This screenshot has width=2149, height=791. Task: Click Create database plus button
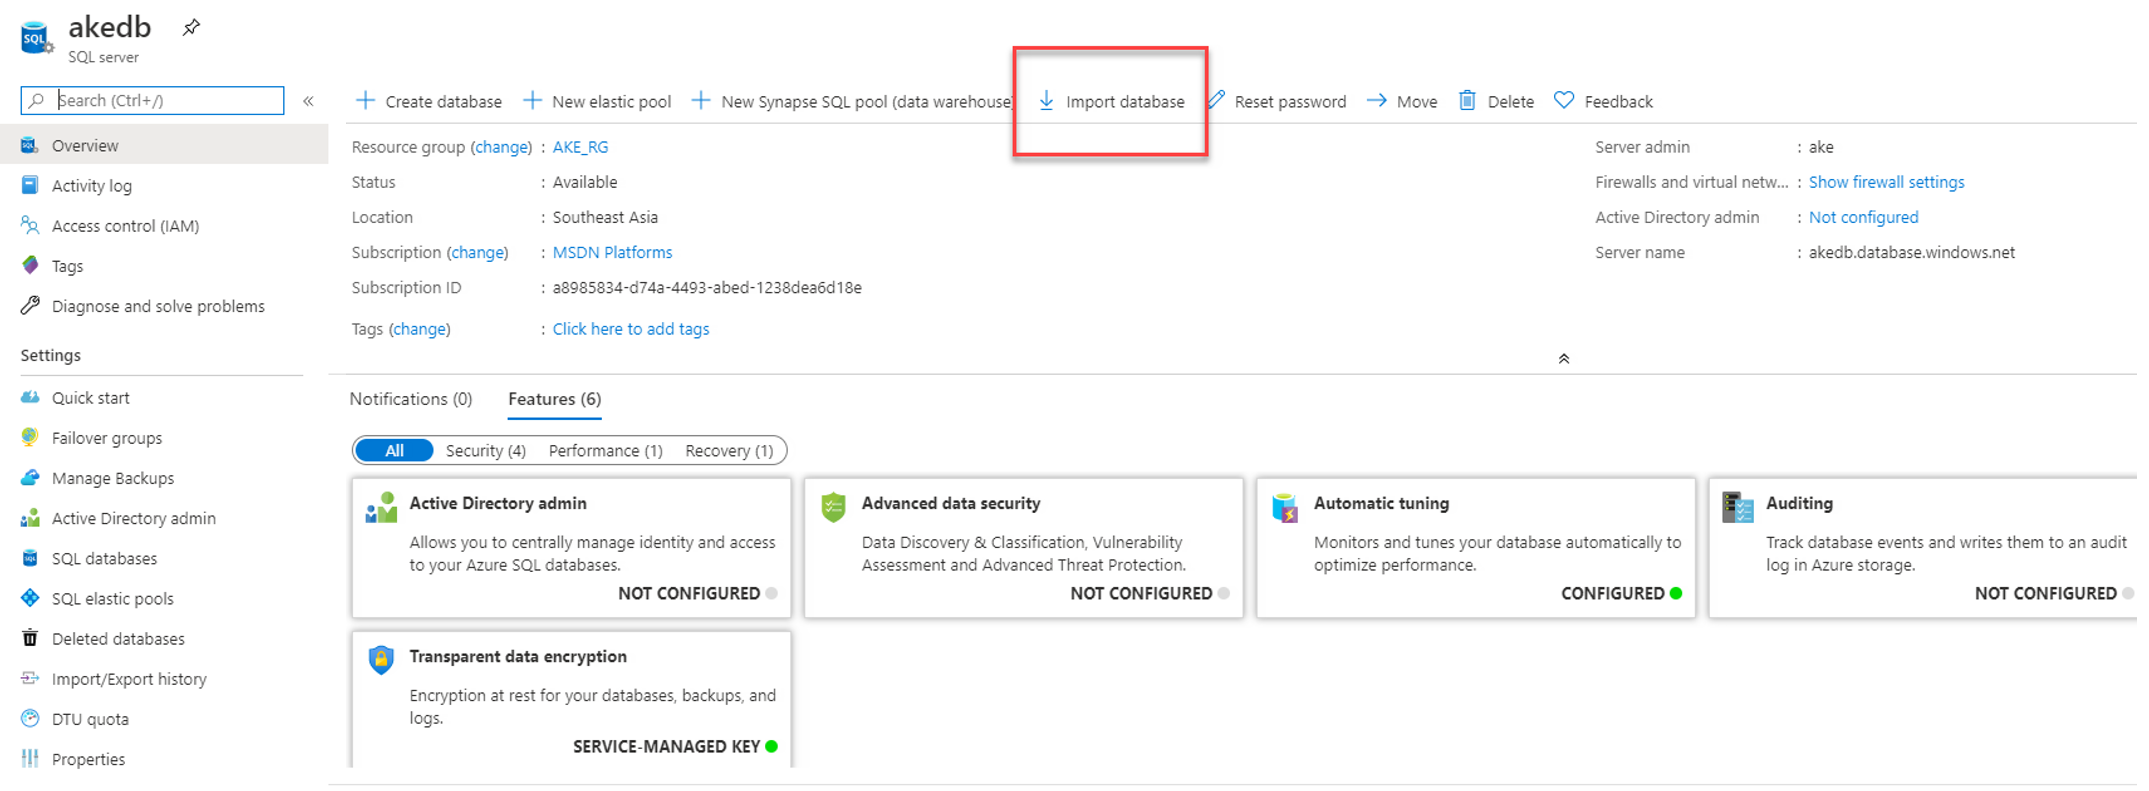tap(429, 101)
